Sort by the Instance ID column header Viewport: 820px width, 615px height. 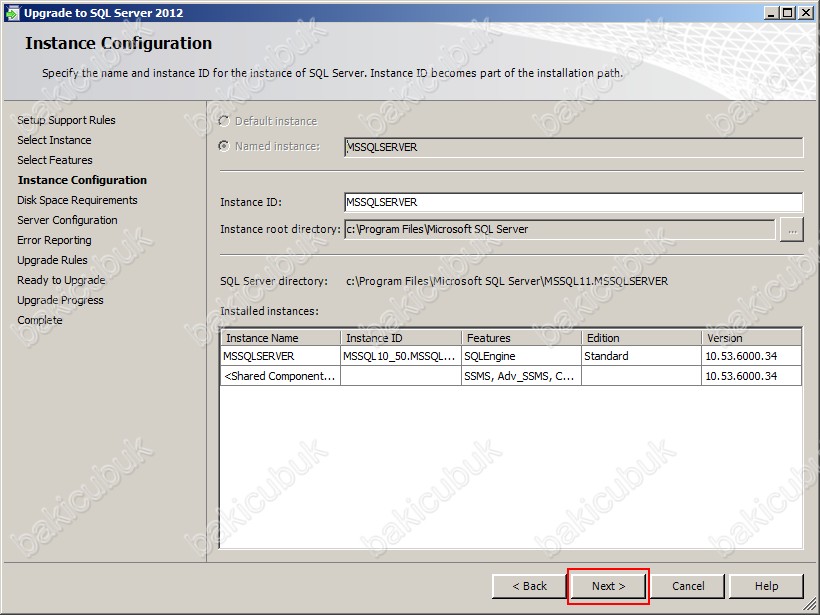point(401,338)
